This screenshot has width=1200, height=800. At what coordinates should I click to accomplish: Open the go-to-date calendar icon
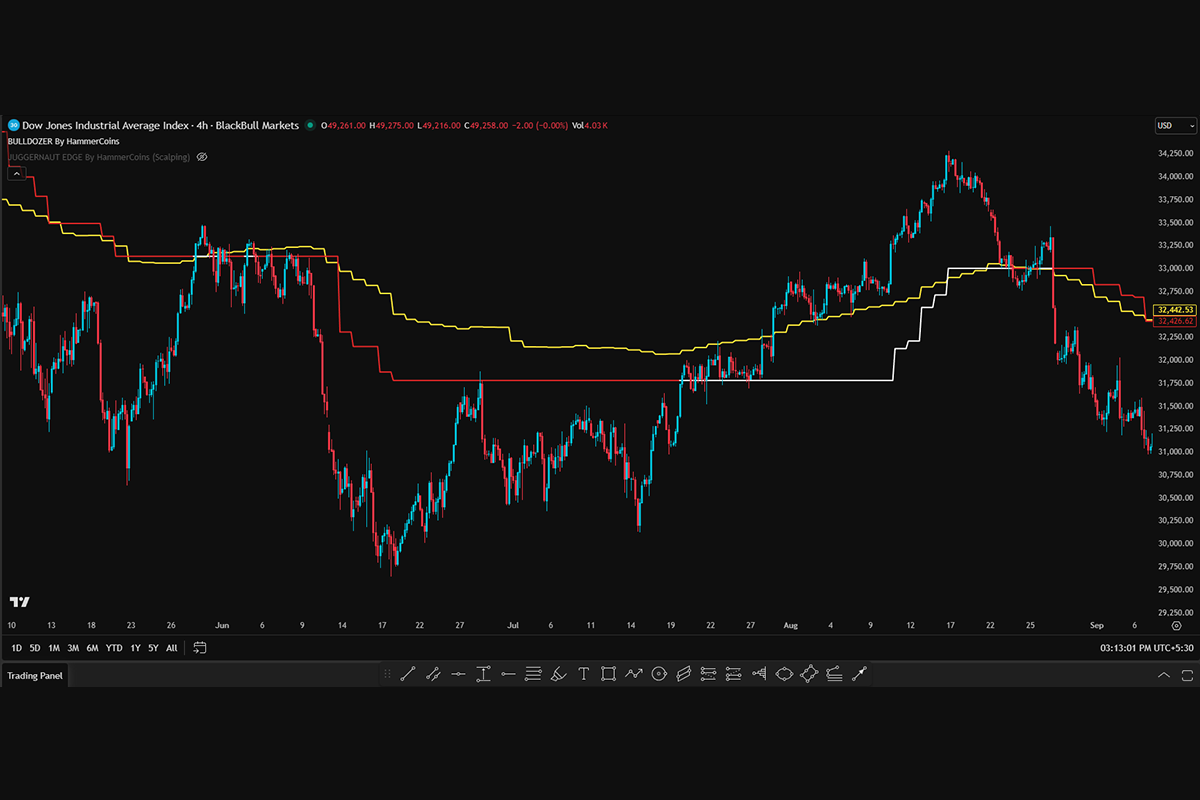click(x=200, y=648)
